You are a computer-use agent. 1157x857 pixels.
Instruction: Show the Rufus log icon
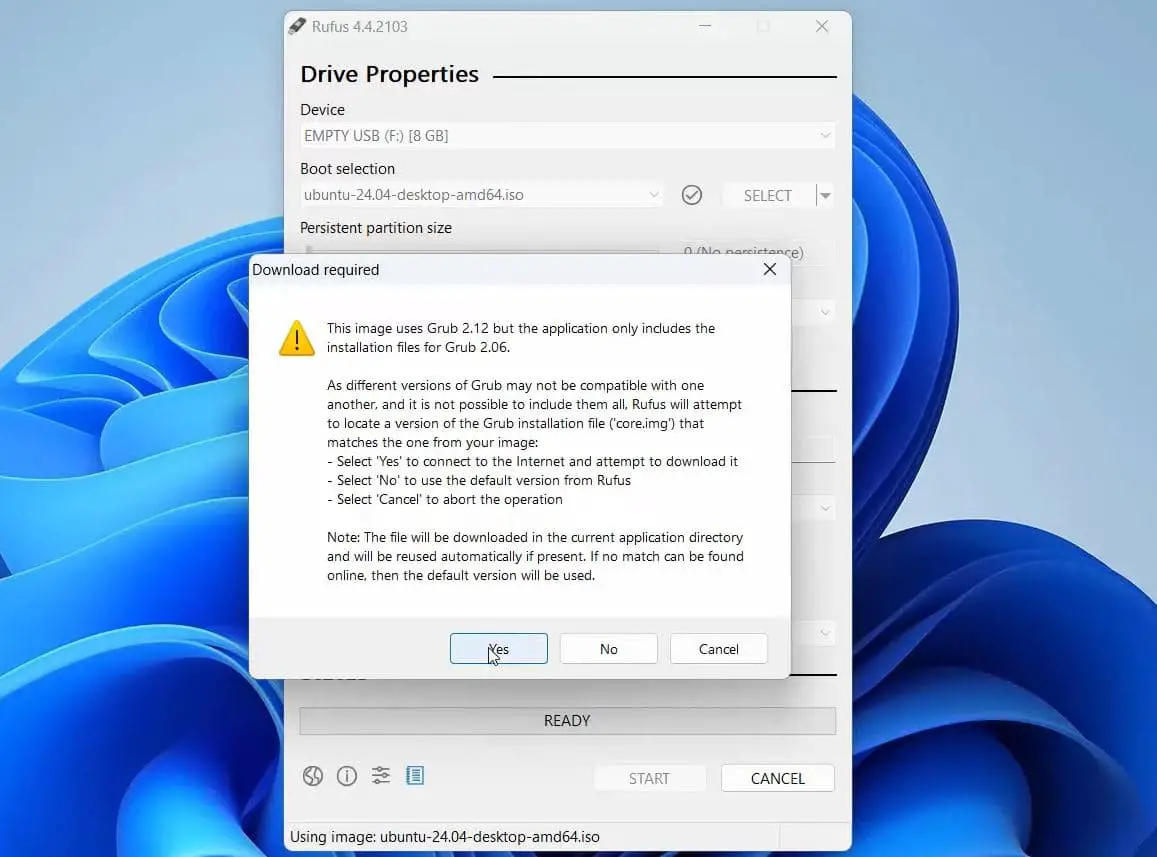(x=415, y=775)
